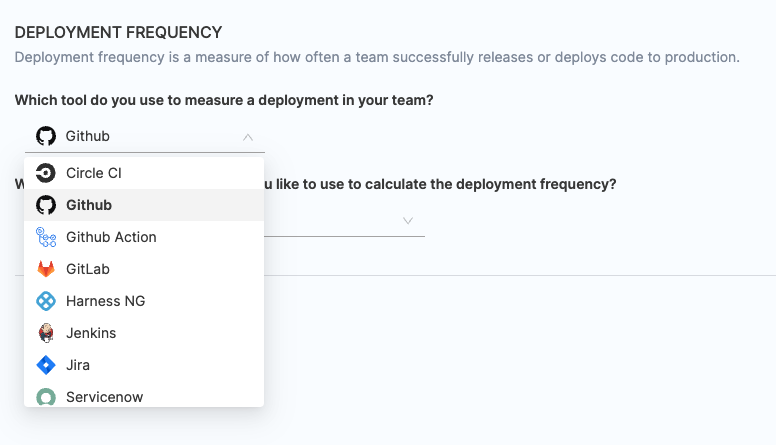Click the Harness NG icon
The height and width of the screenshot is (445, 776).
(x=45, y=301)
